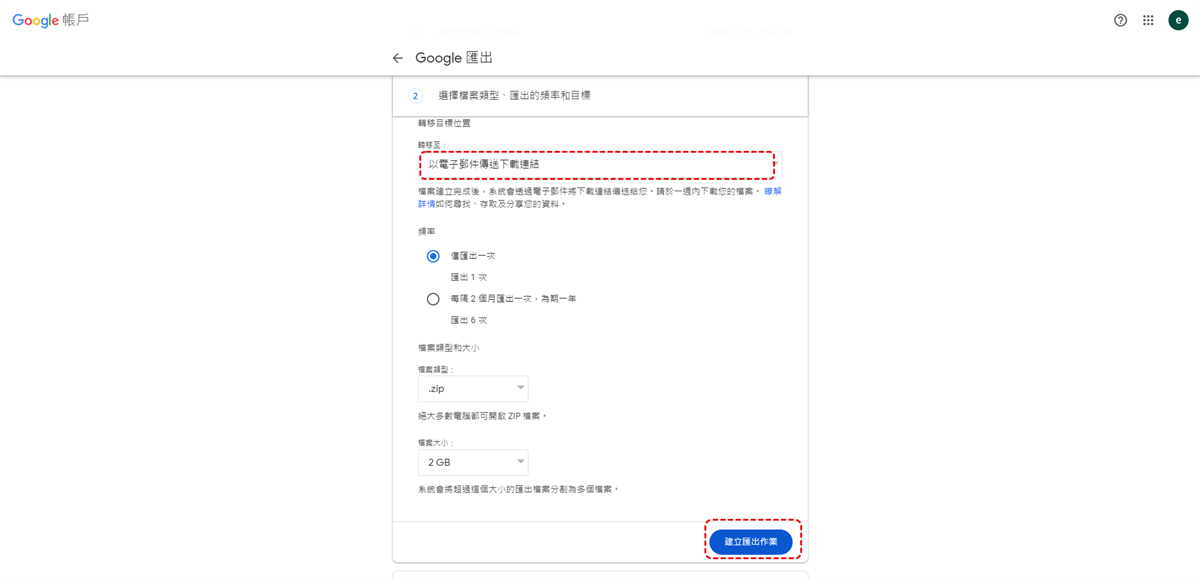
Task: Click the Google 帳戶 logo
Action: pyautogui.click(x=51, y=20)
